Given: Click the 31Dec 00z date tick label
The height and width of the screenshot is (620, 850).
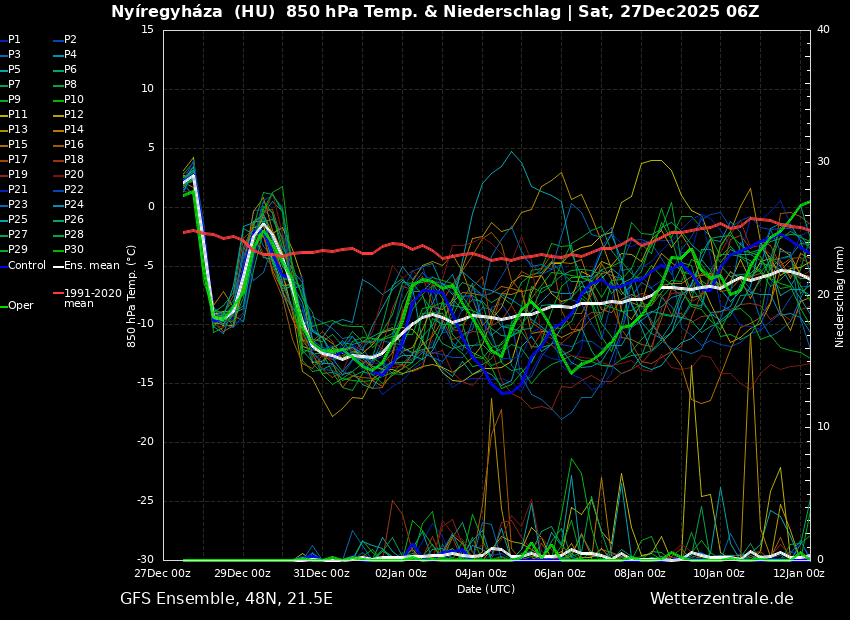Looking at the screenshot, I should (x=321, y=574).
